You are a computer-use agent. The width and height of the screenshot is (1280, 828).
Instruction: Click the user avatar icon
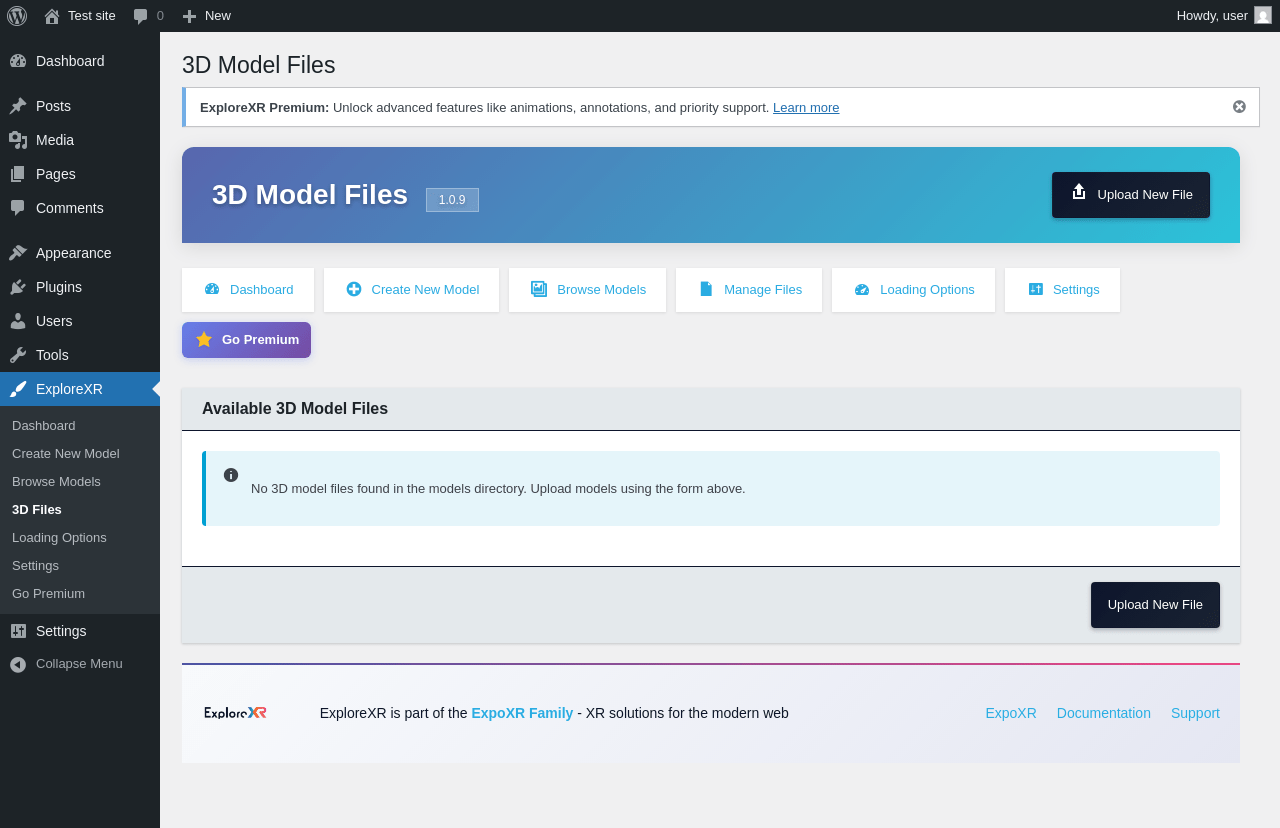[x=1263, y=15]
